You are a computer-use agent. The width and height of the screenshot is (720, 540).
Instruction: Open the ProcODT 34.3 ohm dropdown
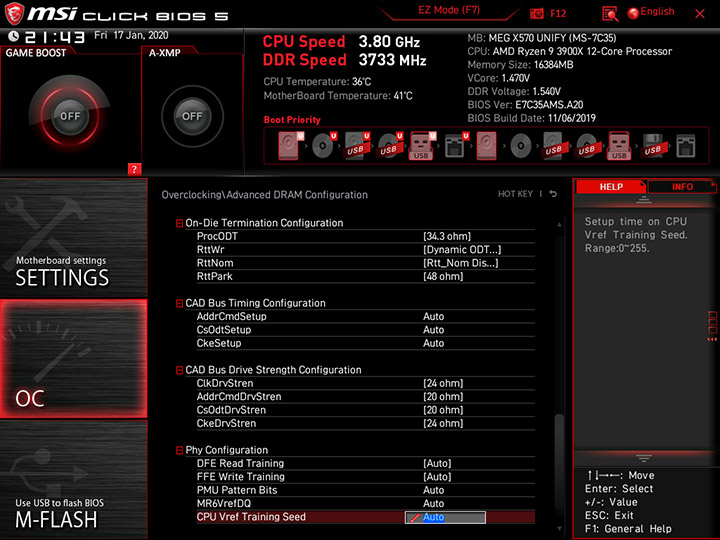point(447,236)
